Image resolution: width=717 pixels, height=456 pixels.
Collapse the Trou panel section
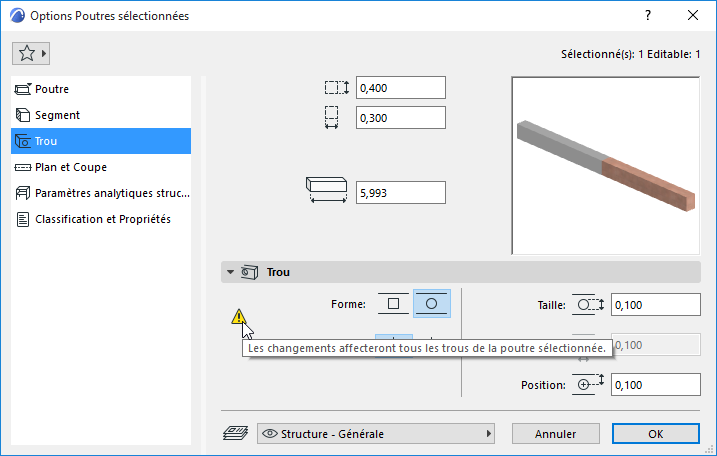[x=231, y=272]
